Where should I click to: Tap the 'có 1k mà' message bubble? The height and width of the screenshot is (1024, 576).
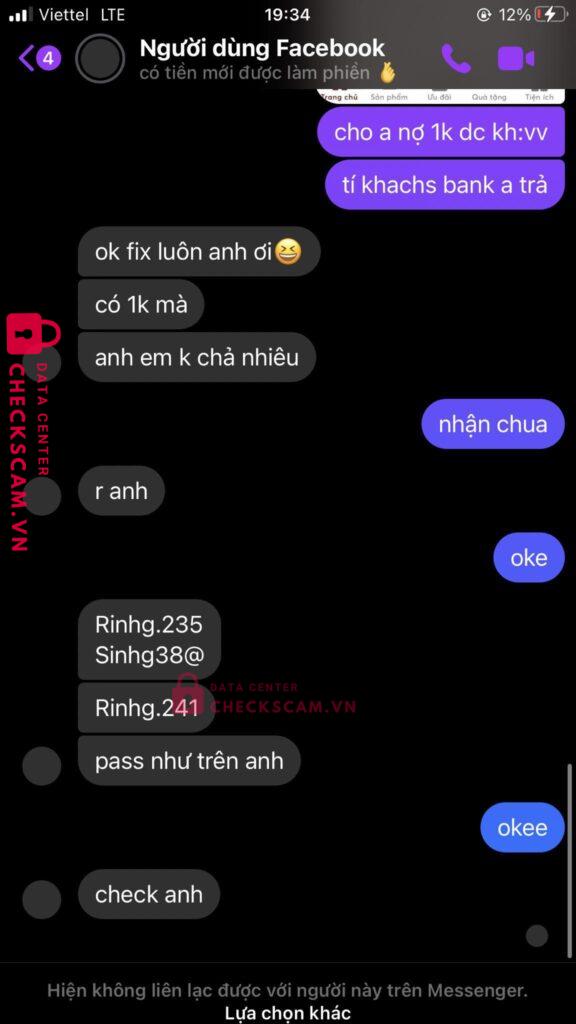click(x=141, y=304)
